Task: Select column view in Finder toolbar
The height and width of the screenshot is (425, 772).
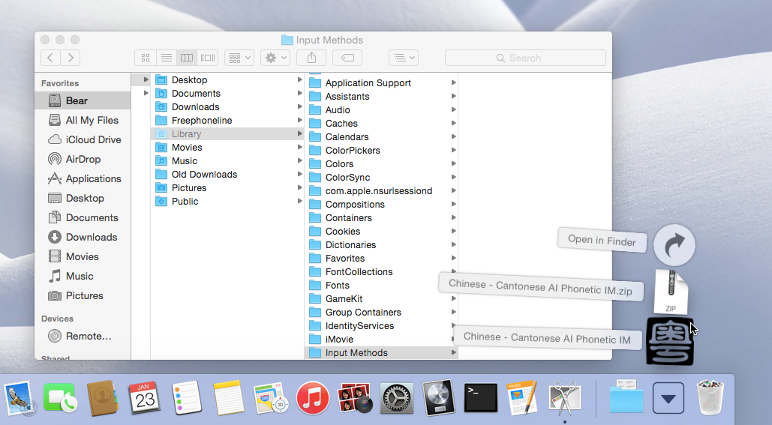Action: point(187,58)
